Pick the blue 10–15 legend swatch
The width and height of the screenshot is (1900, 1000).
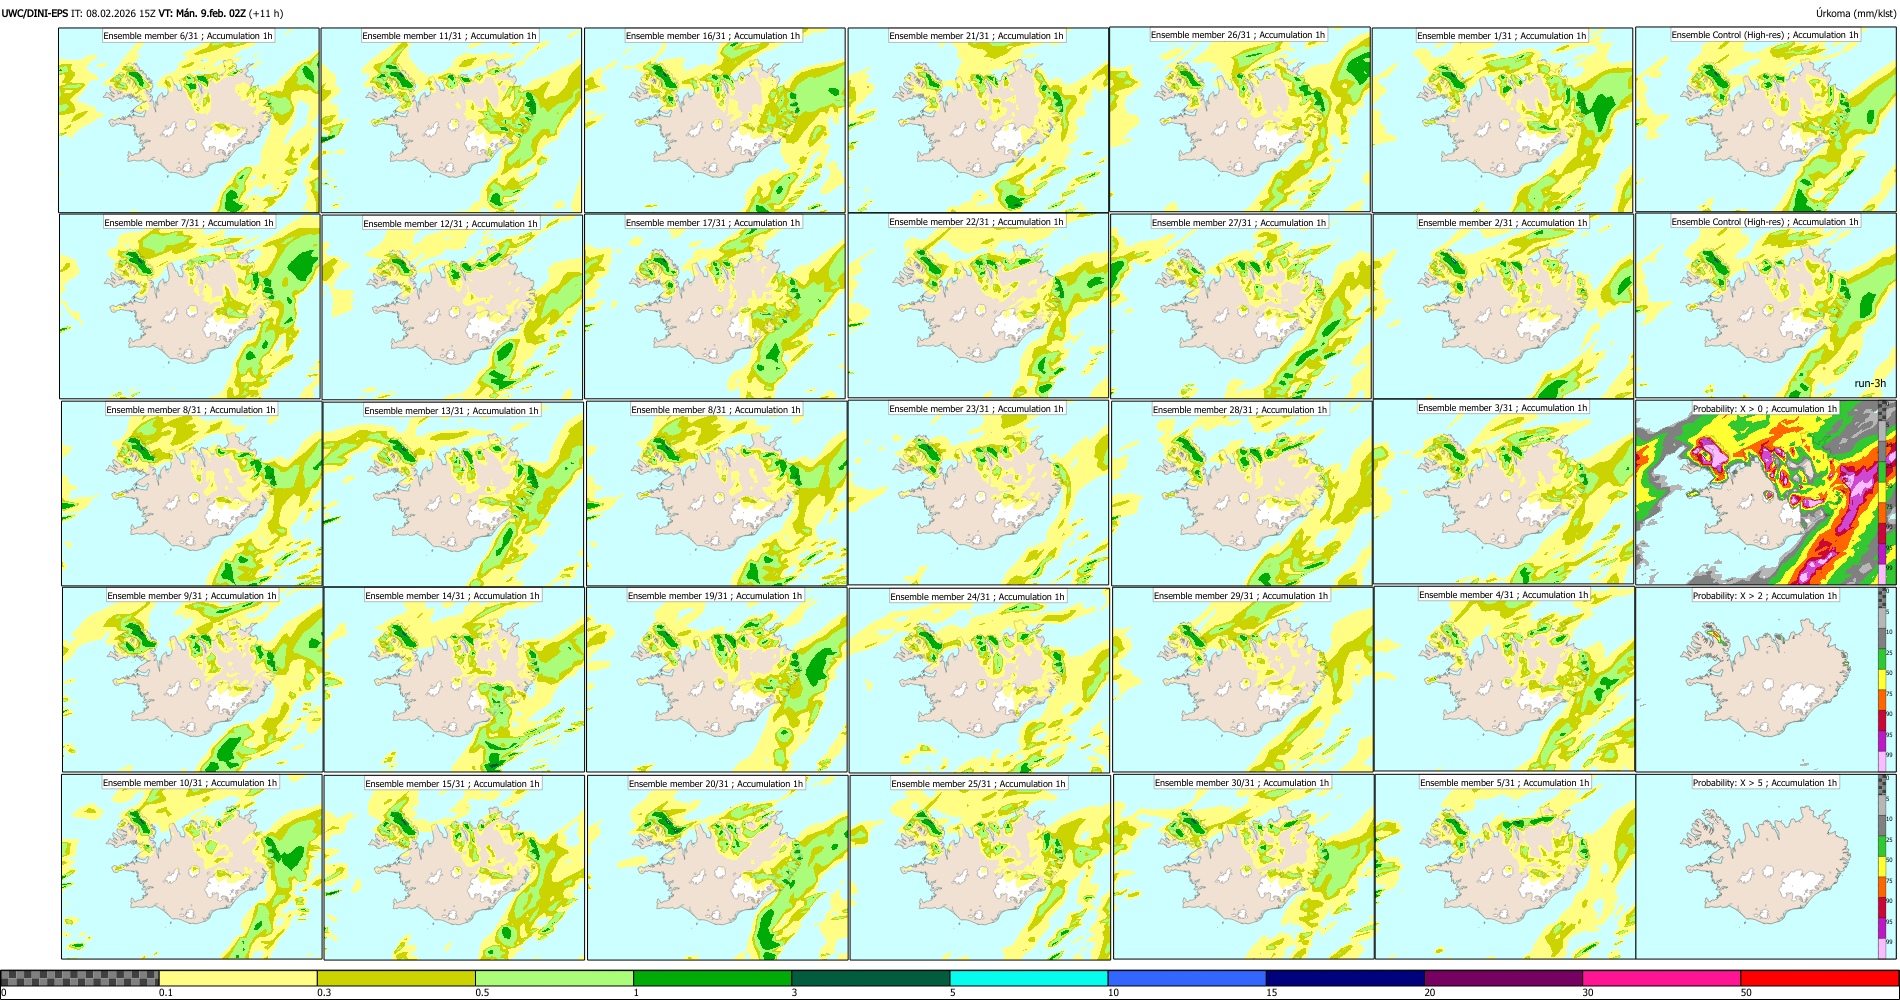point(1187,978)
